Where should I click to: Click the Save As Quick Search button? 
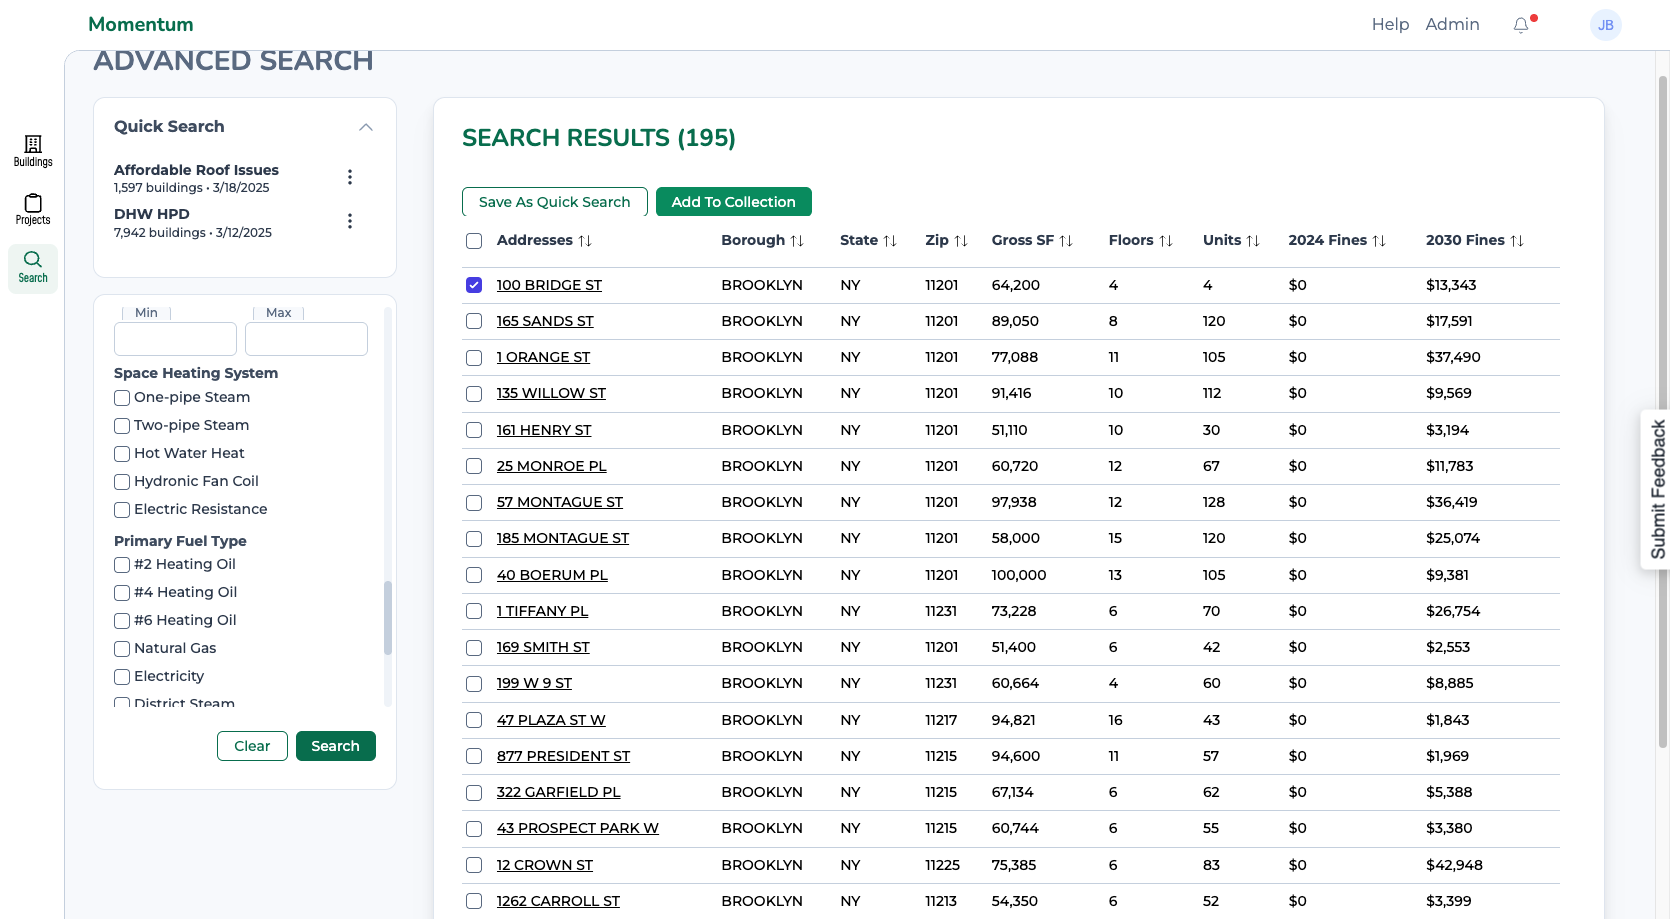[x=555, y=202]
